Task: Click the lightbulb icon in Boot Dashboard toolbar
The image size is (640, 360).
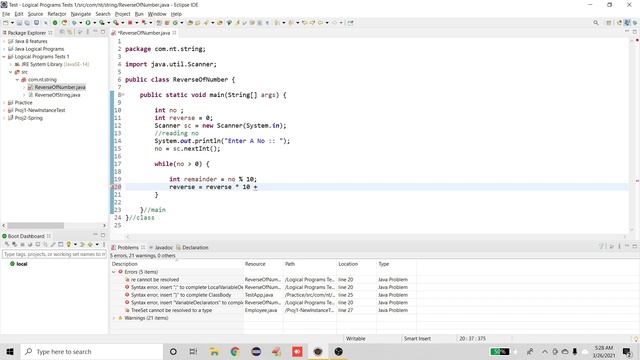Action: point(69,244)
